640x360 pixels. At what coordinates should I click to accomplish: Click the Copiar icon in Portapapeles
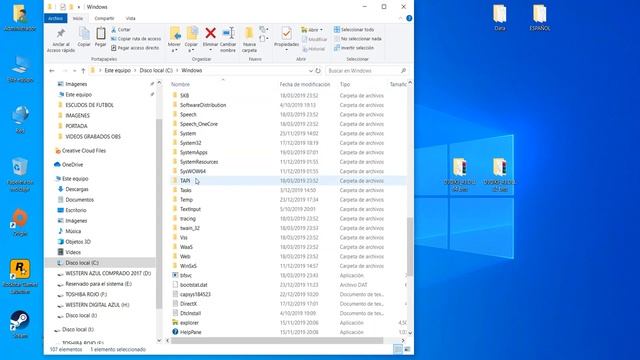coord(84,33)
